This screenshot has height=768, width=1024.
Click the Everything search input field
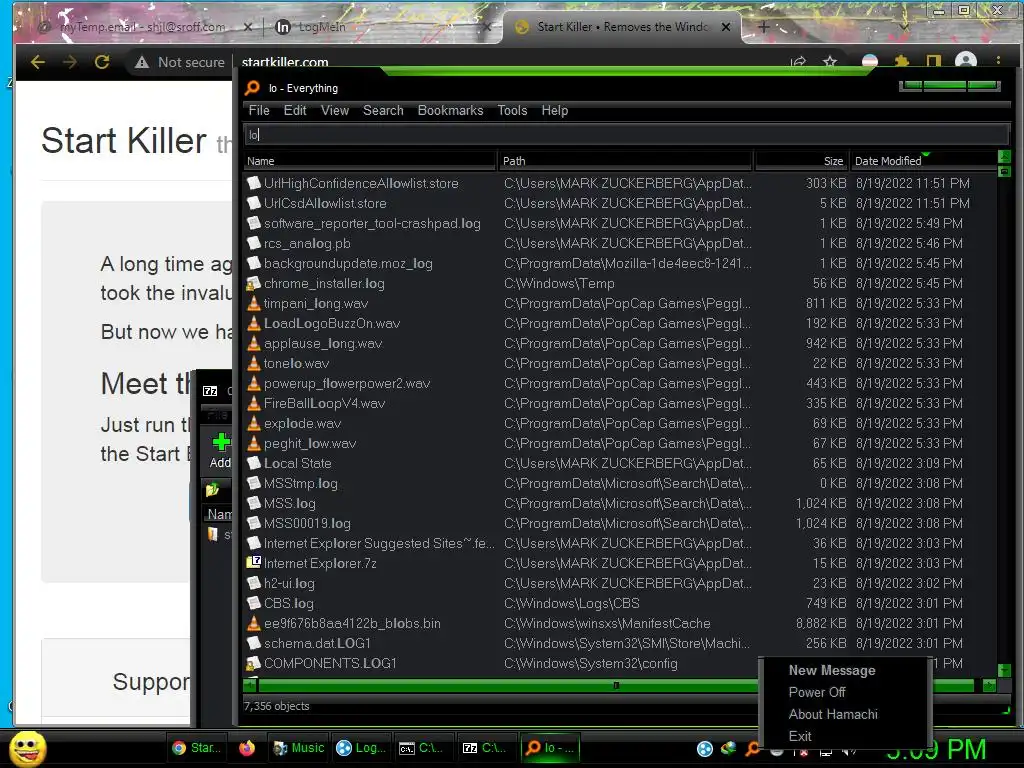(x=626, y=135)
